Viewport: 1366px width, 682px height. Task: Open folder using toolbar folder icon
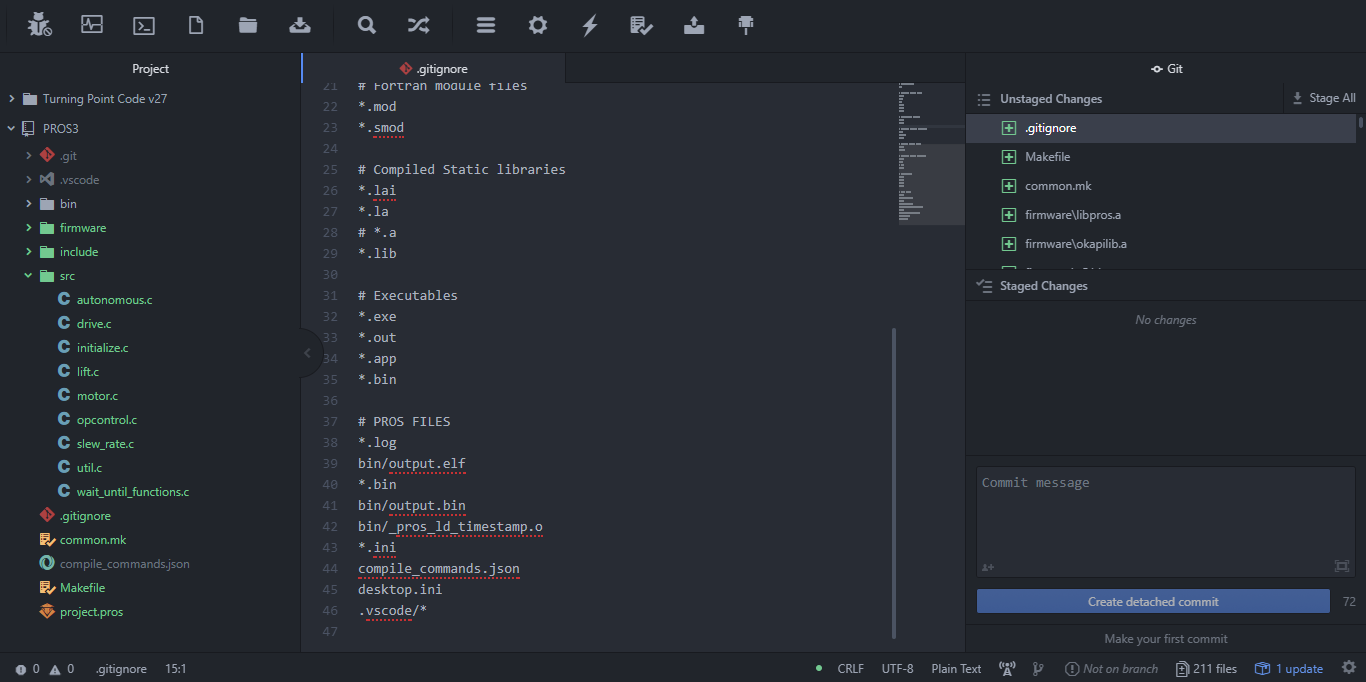coord(248,25)
